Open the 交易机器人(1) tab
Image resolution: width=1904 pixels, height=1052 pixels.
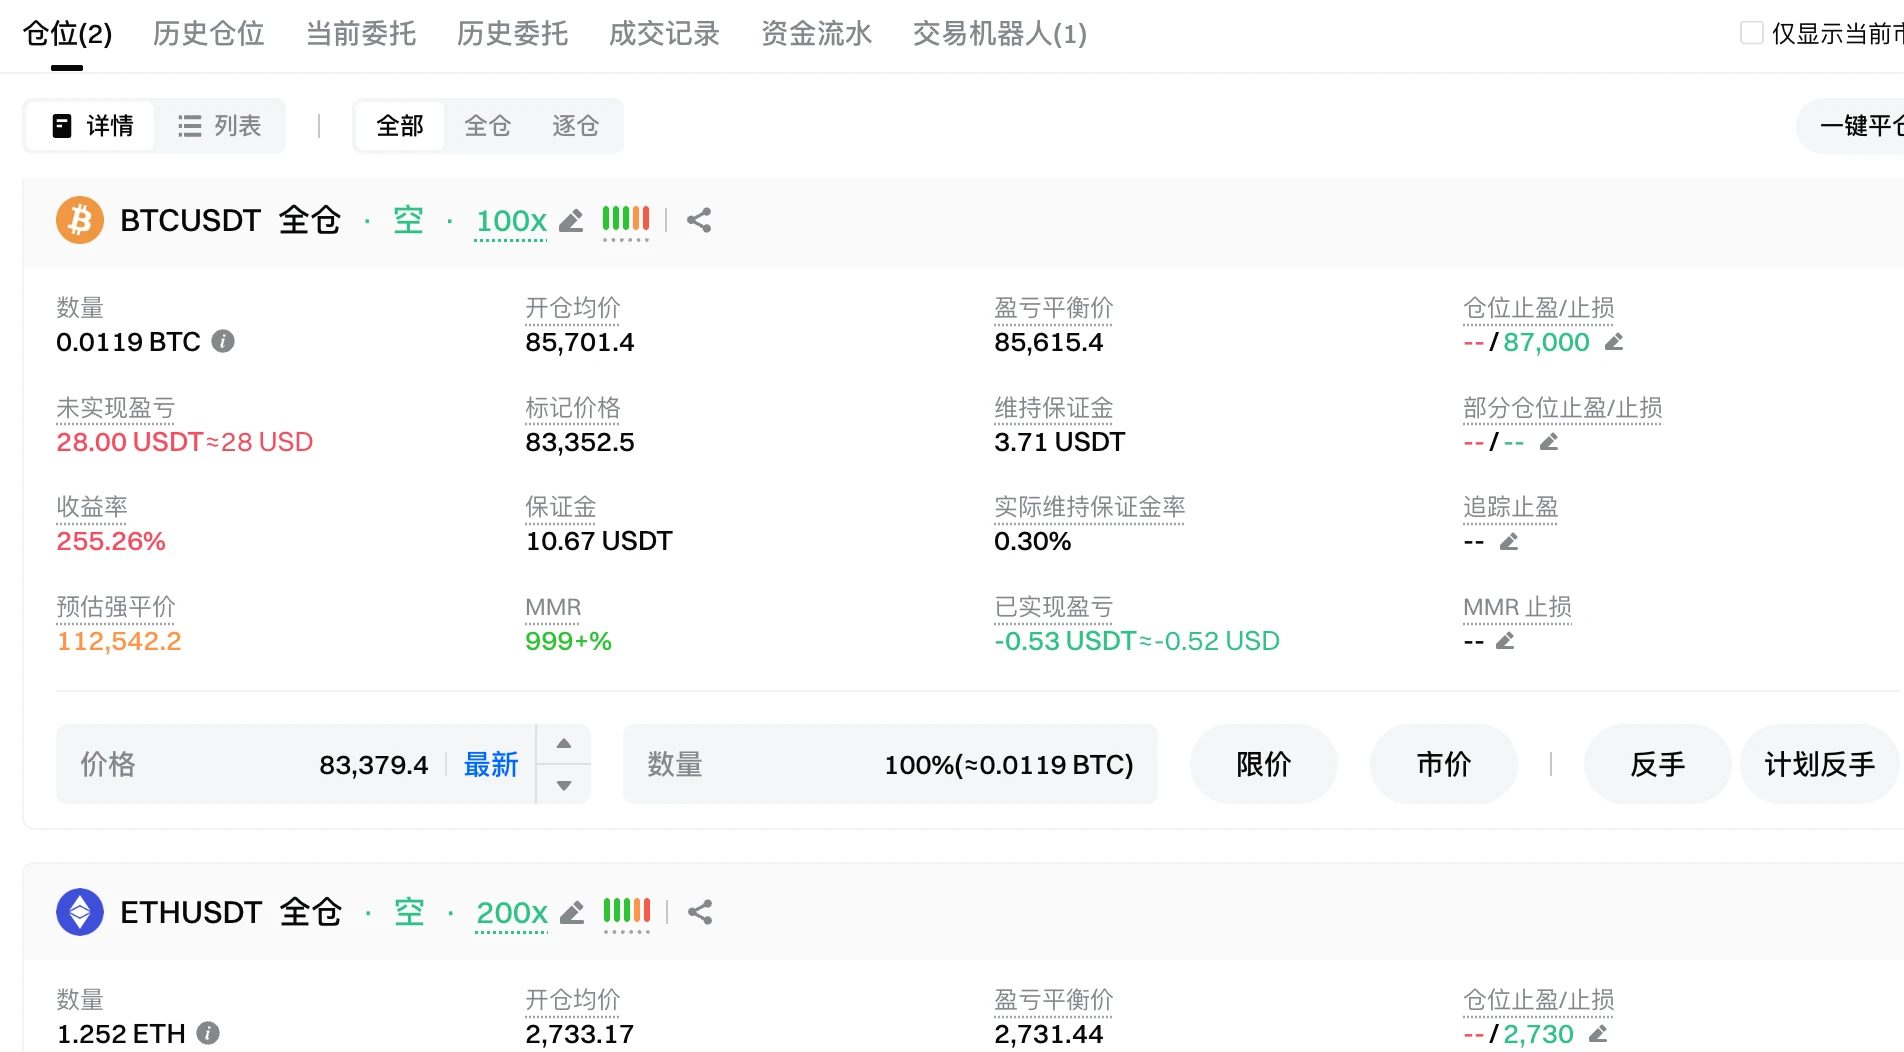(x=1000, y=34)
